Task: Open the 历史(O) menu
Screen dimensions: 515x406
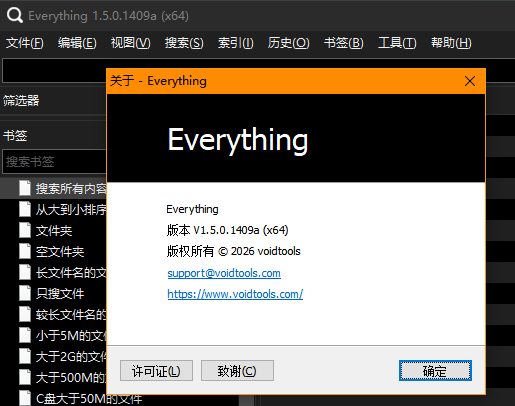Action: tap(288, 43)
